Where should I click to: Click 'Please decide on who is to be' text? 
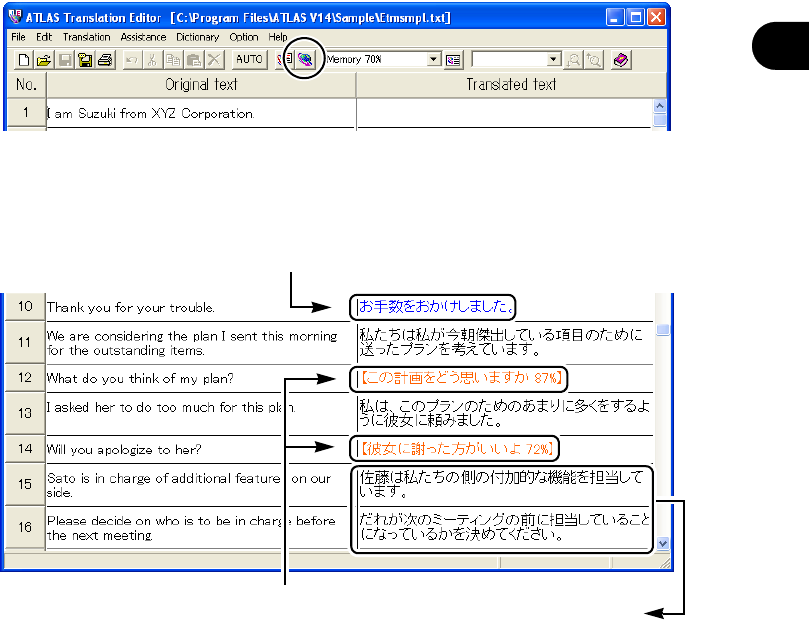191,528
